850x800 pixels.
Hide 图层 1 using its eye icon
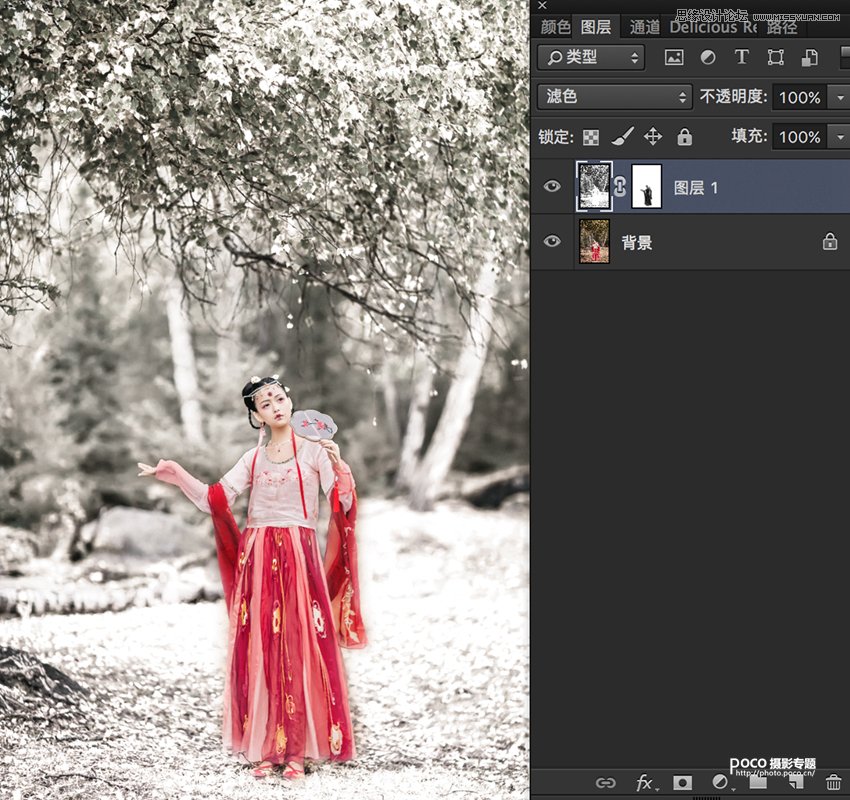pos(552,186)
